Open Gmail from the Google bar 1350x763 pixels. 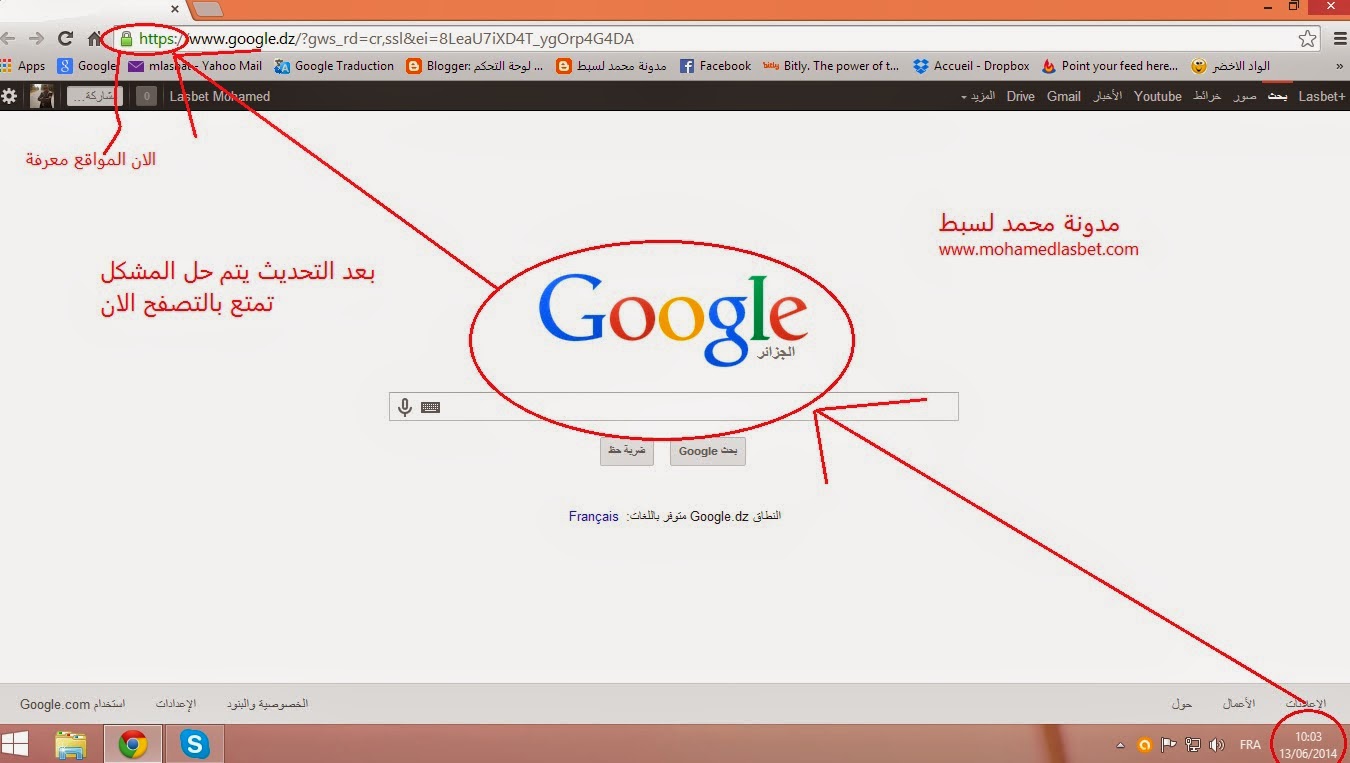click(1064, 96)
